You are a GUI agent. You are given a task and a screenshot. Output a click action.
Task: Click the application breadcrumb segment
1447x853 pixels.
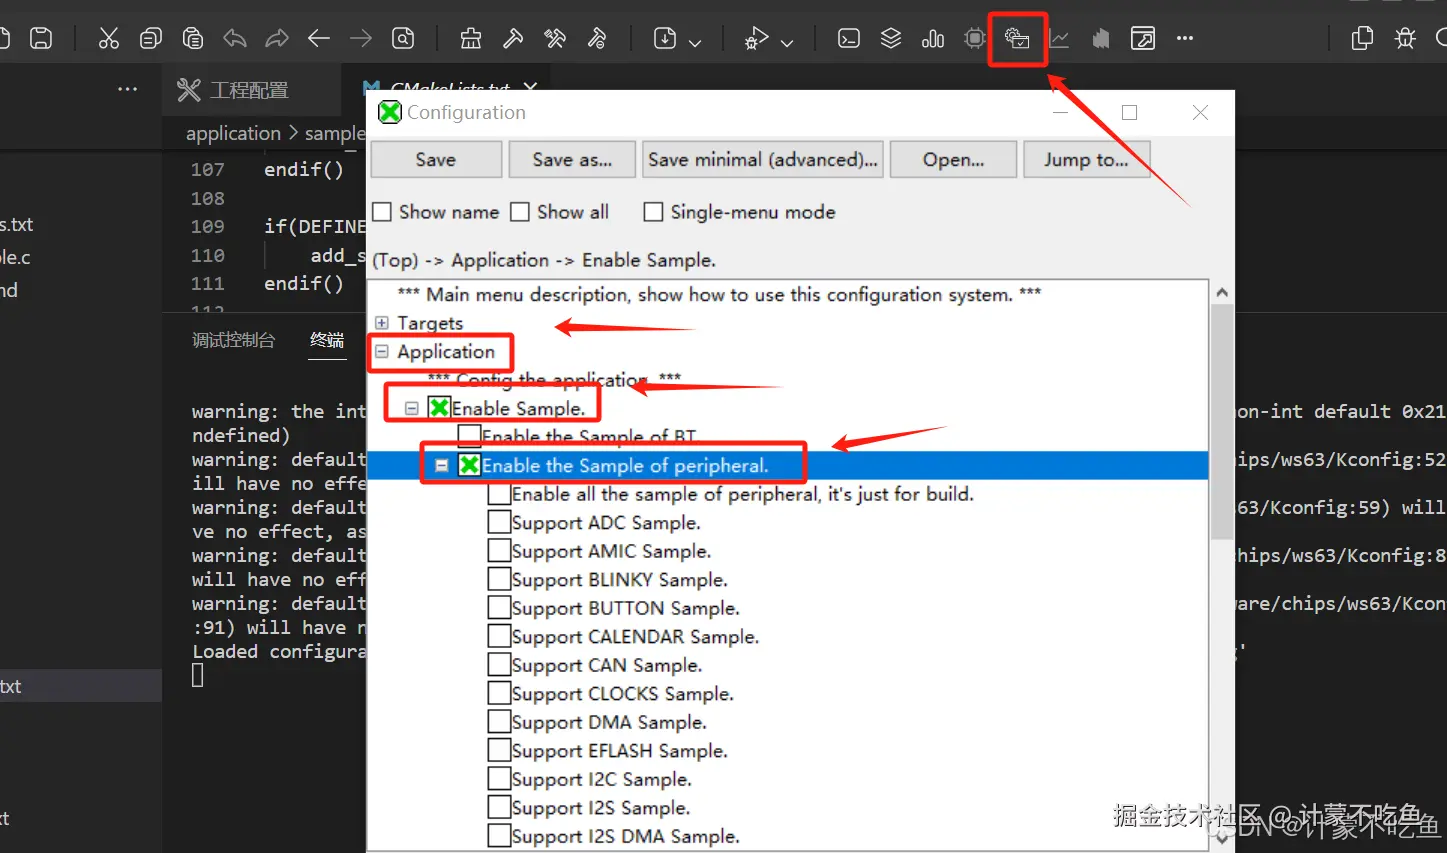pyautogui.click(x=233, y=133)
